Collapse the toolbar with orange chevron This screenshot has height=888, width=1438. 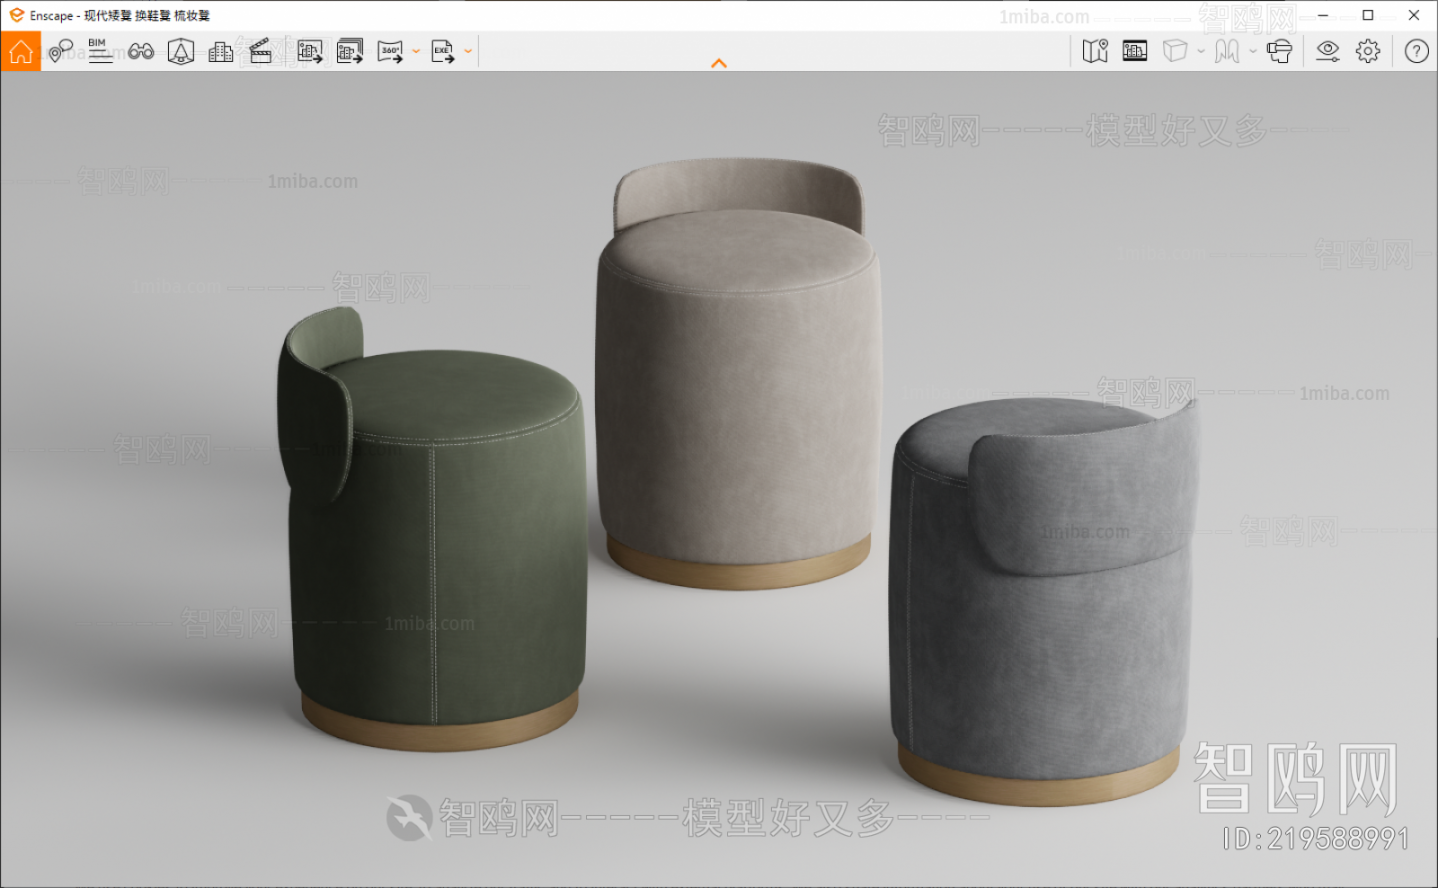pyautogui.click(x=719, y=63)
